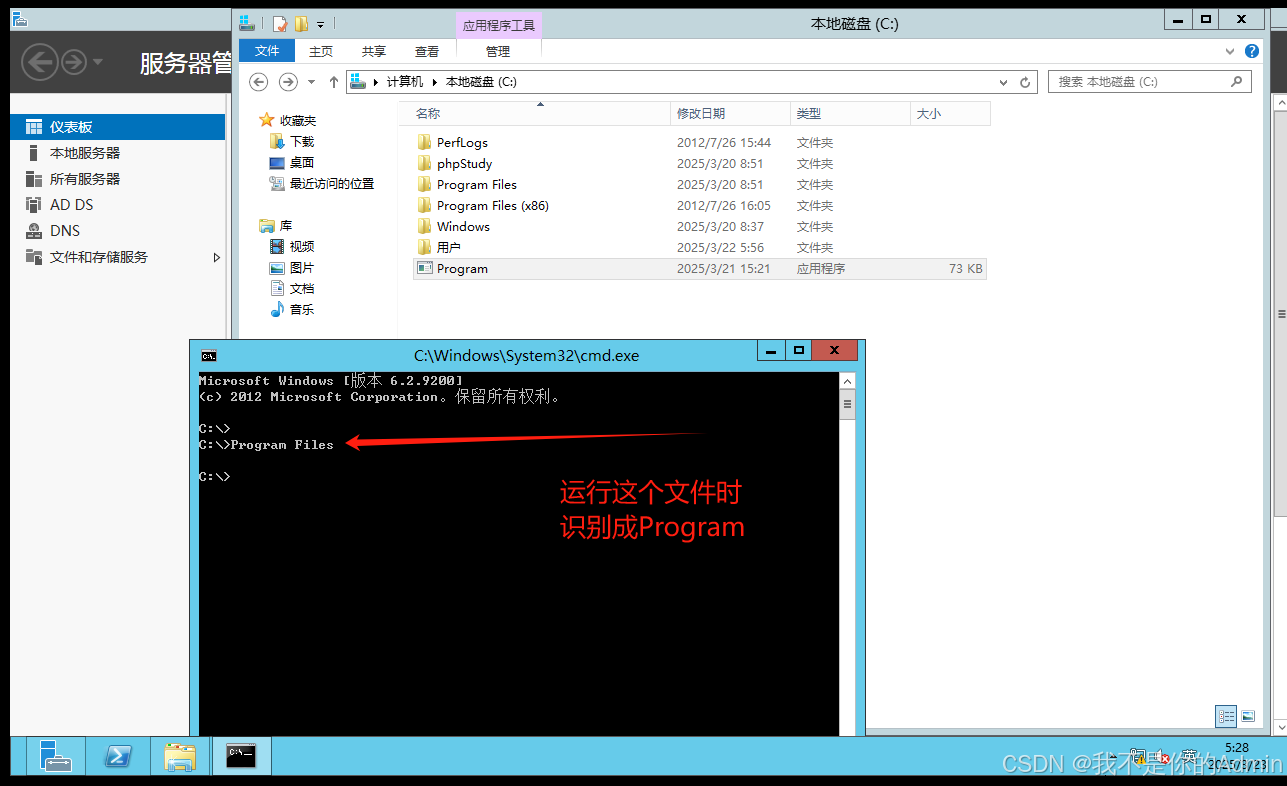Viewport: 1287px width, 786px height.
Task: Refresh the folder view with the refresh icon
Action: [1025, 82]
